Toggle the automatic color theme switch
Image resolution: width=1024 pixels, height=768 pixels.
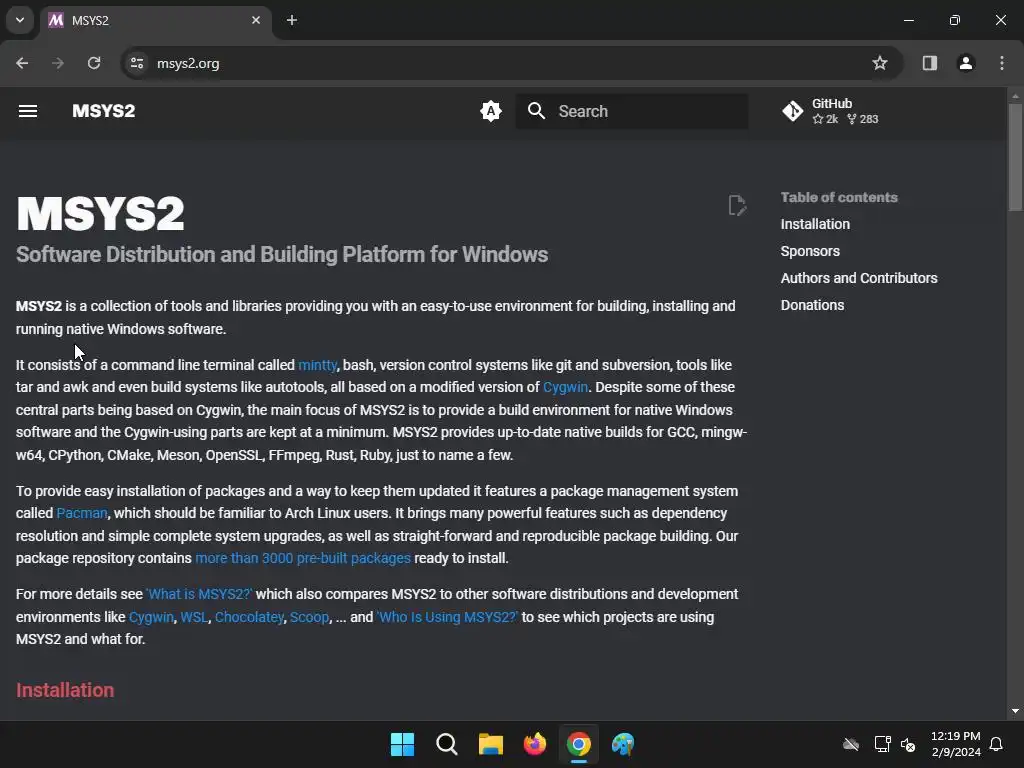point(490,111)
